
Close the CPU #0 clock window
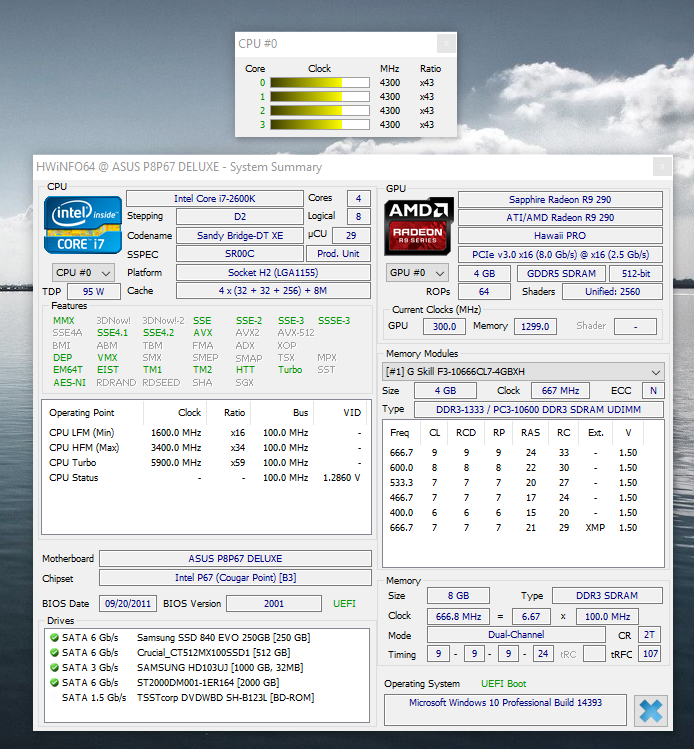tap(446, 44)
